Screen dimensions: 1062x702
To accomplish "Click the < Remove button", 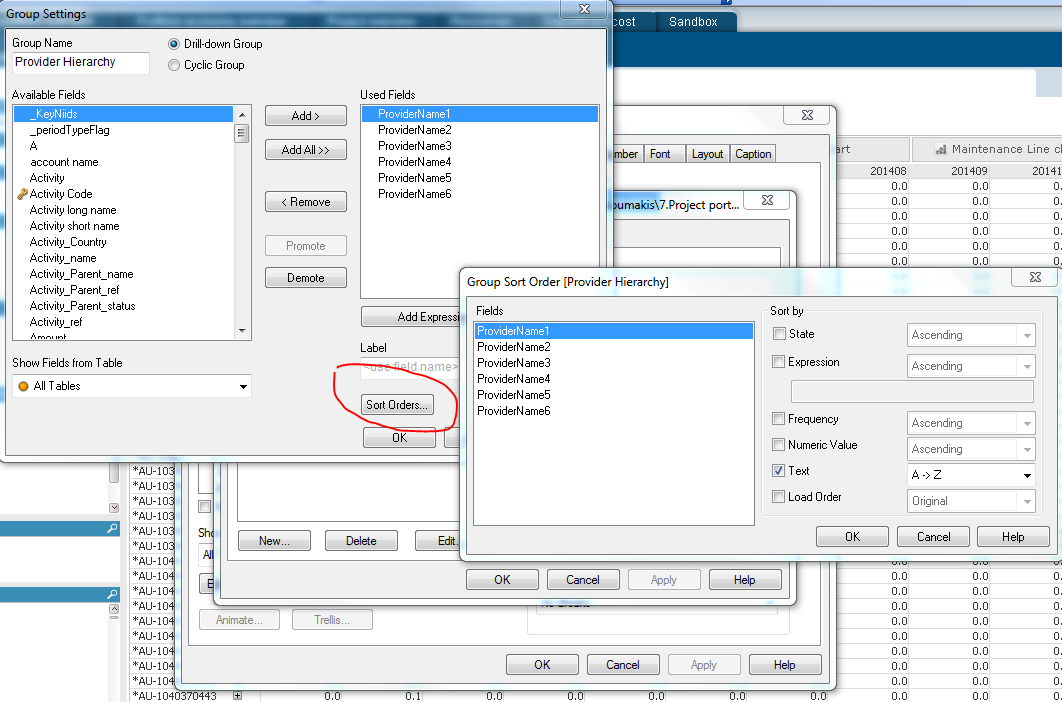I will (305, 202).
